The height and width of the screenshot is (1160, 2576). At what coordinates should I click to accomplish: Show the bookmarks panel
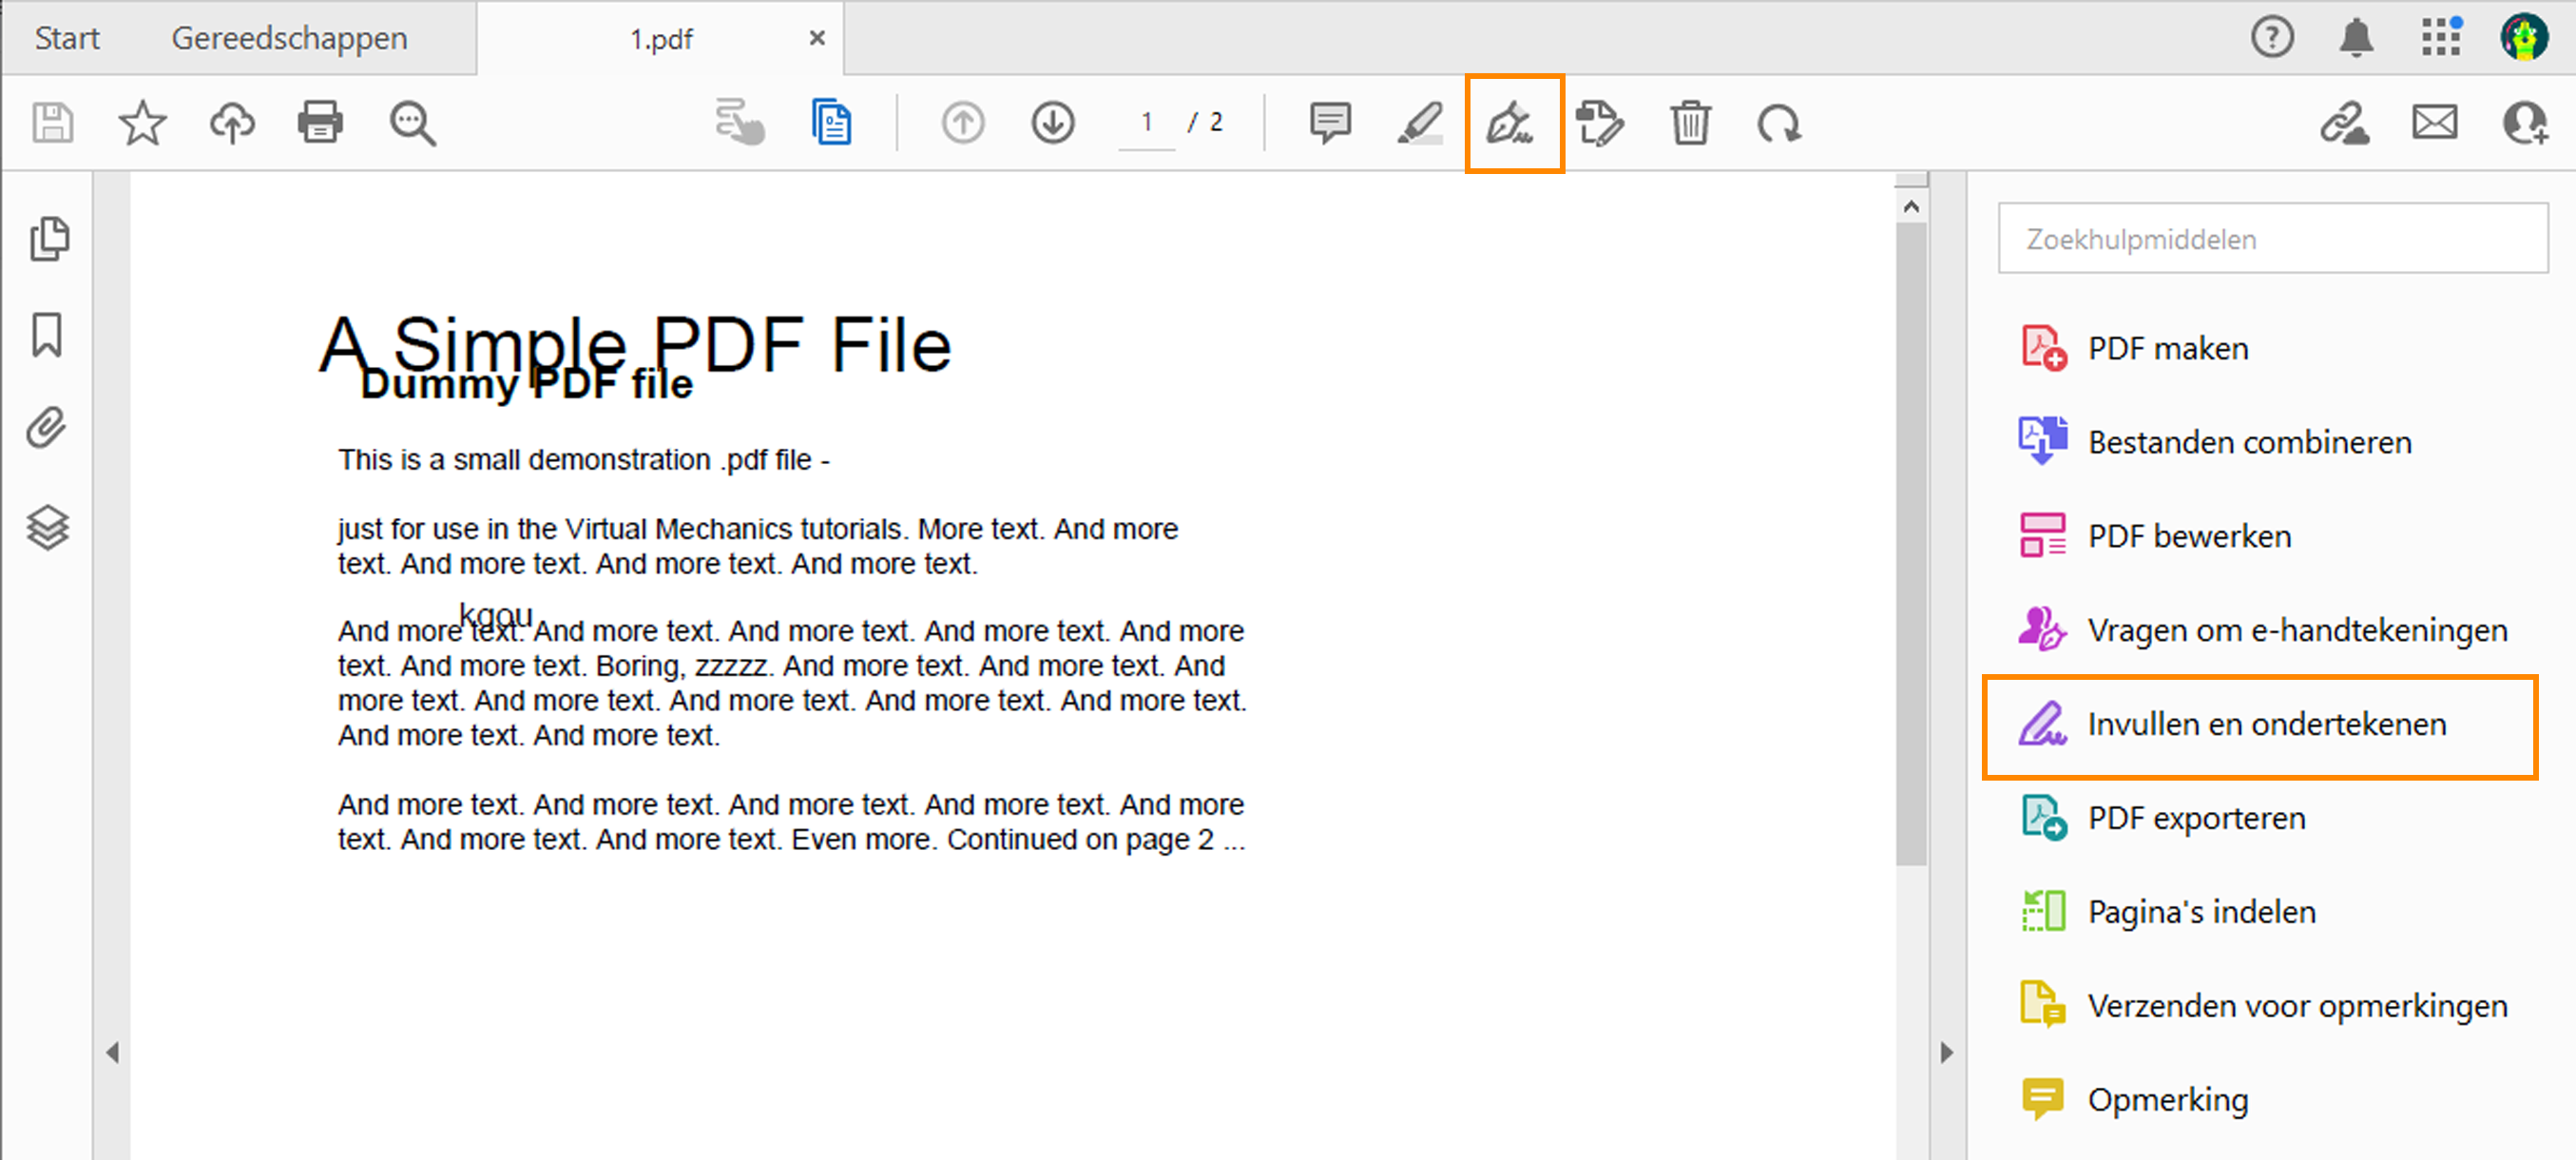49,334
